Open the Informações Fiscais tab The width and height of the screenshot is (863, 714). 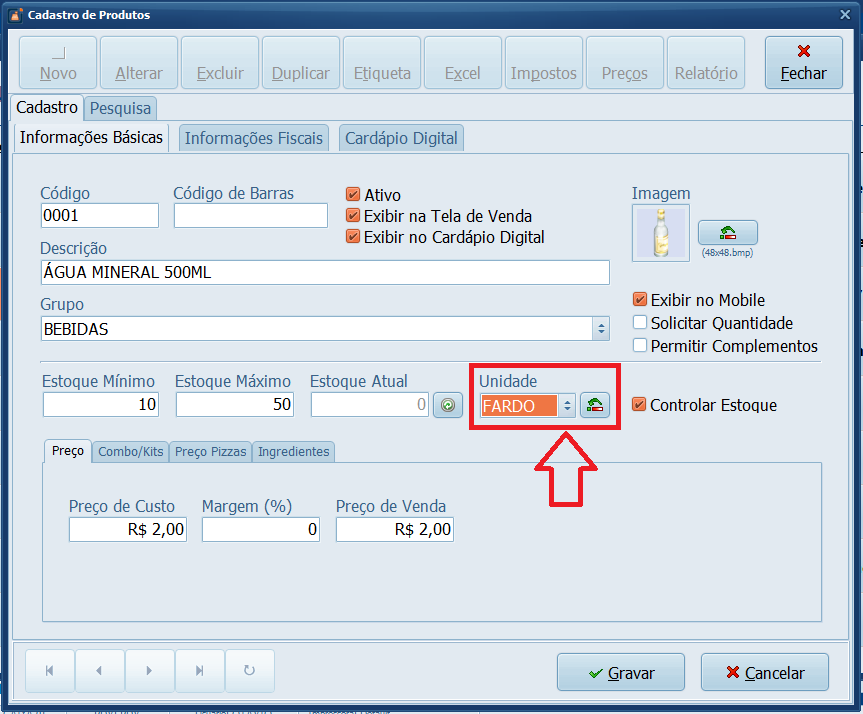tap(253, 138)
